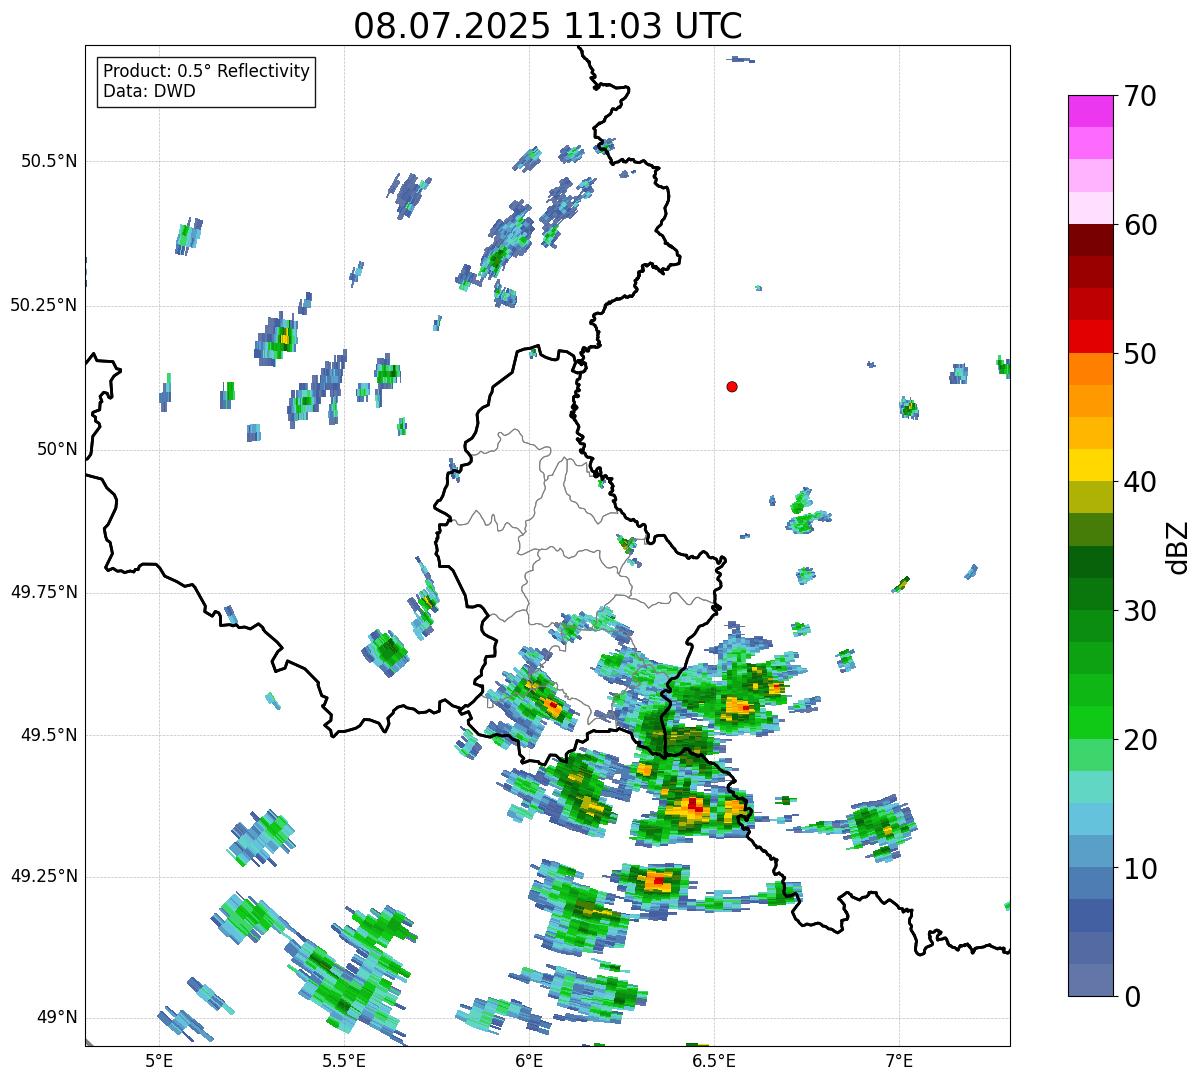Viewport: 1202px width, 1081px height.
Task: Click the 5.5°E longitude label
Action: click(344, 1060)
